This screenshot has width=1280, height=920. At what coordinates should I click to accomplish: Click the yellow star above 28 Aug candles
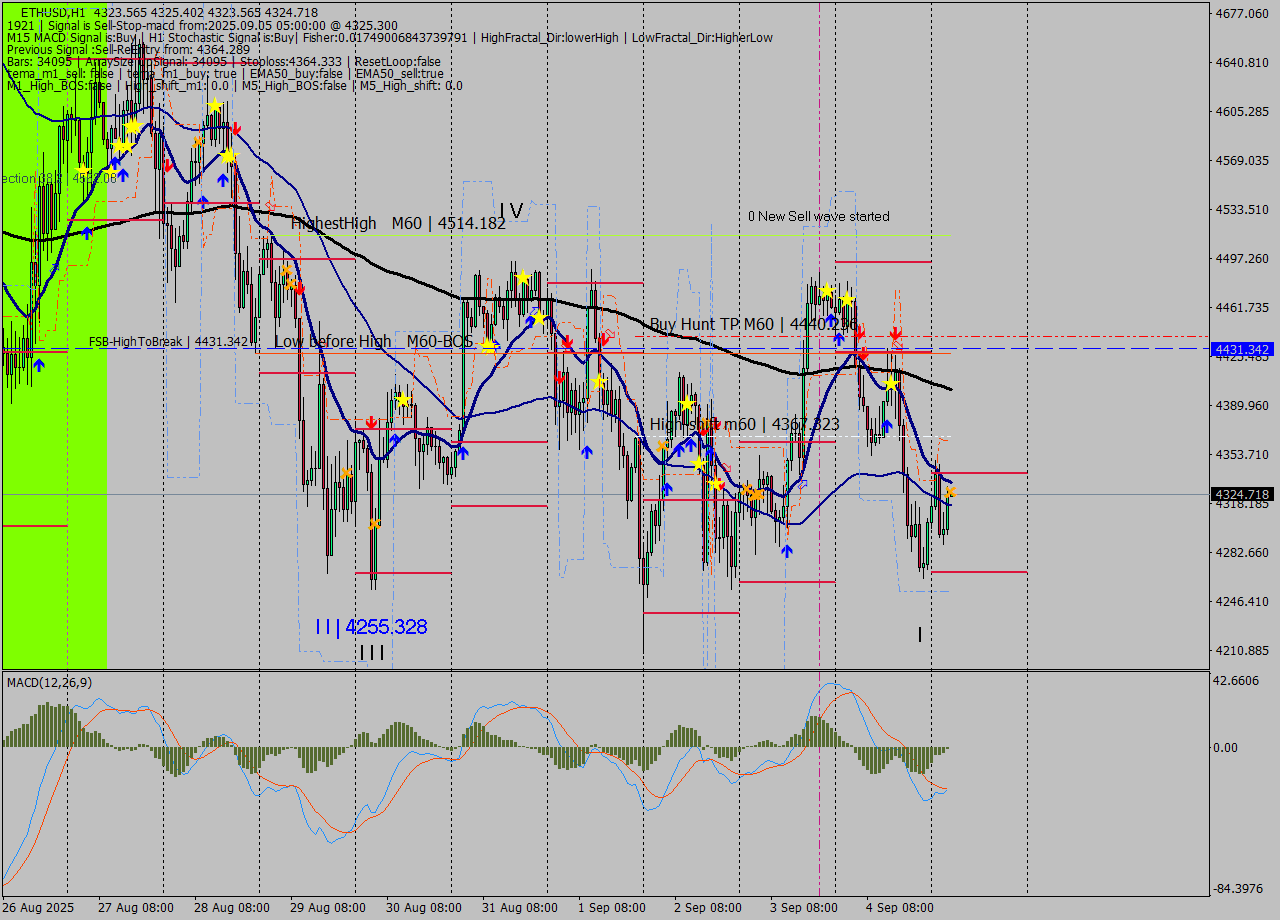click(214, 106)
